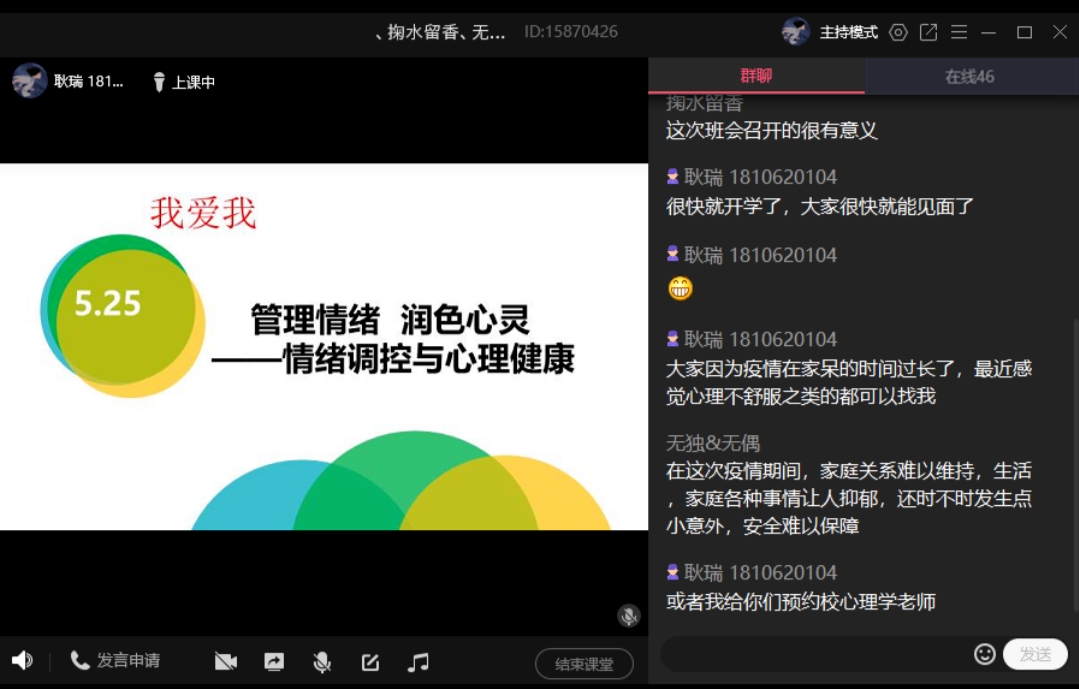Open the hamburger menu in title bar
Screen dimensions: 1079x689
tap(959, 32)
